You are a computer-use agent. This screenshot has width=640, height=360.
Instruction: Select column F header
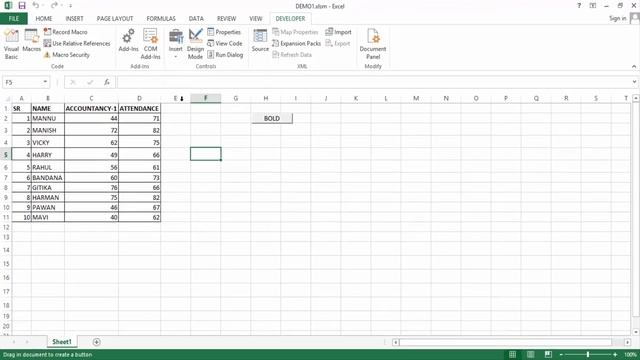[x=205, y=98]
